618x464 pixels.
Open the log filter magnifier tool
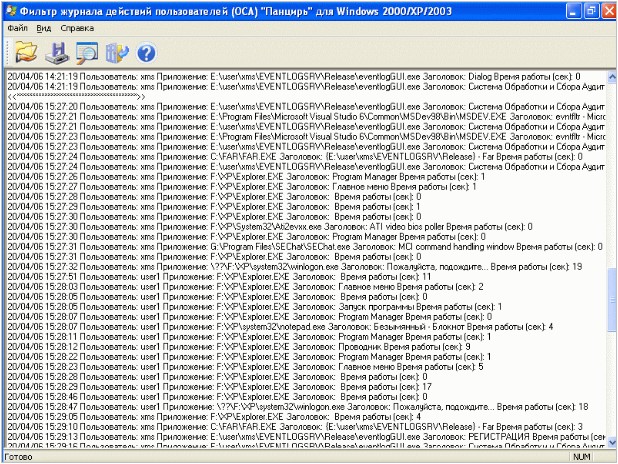coord(86,52)
